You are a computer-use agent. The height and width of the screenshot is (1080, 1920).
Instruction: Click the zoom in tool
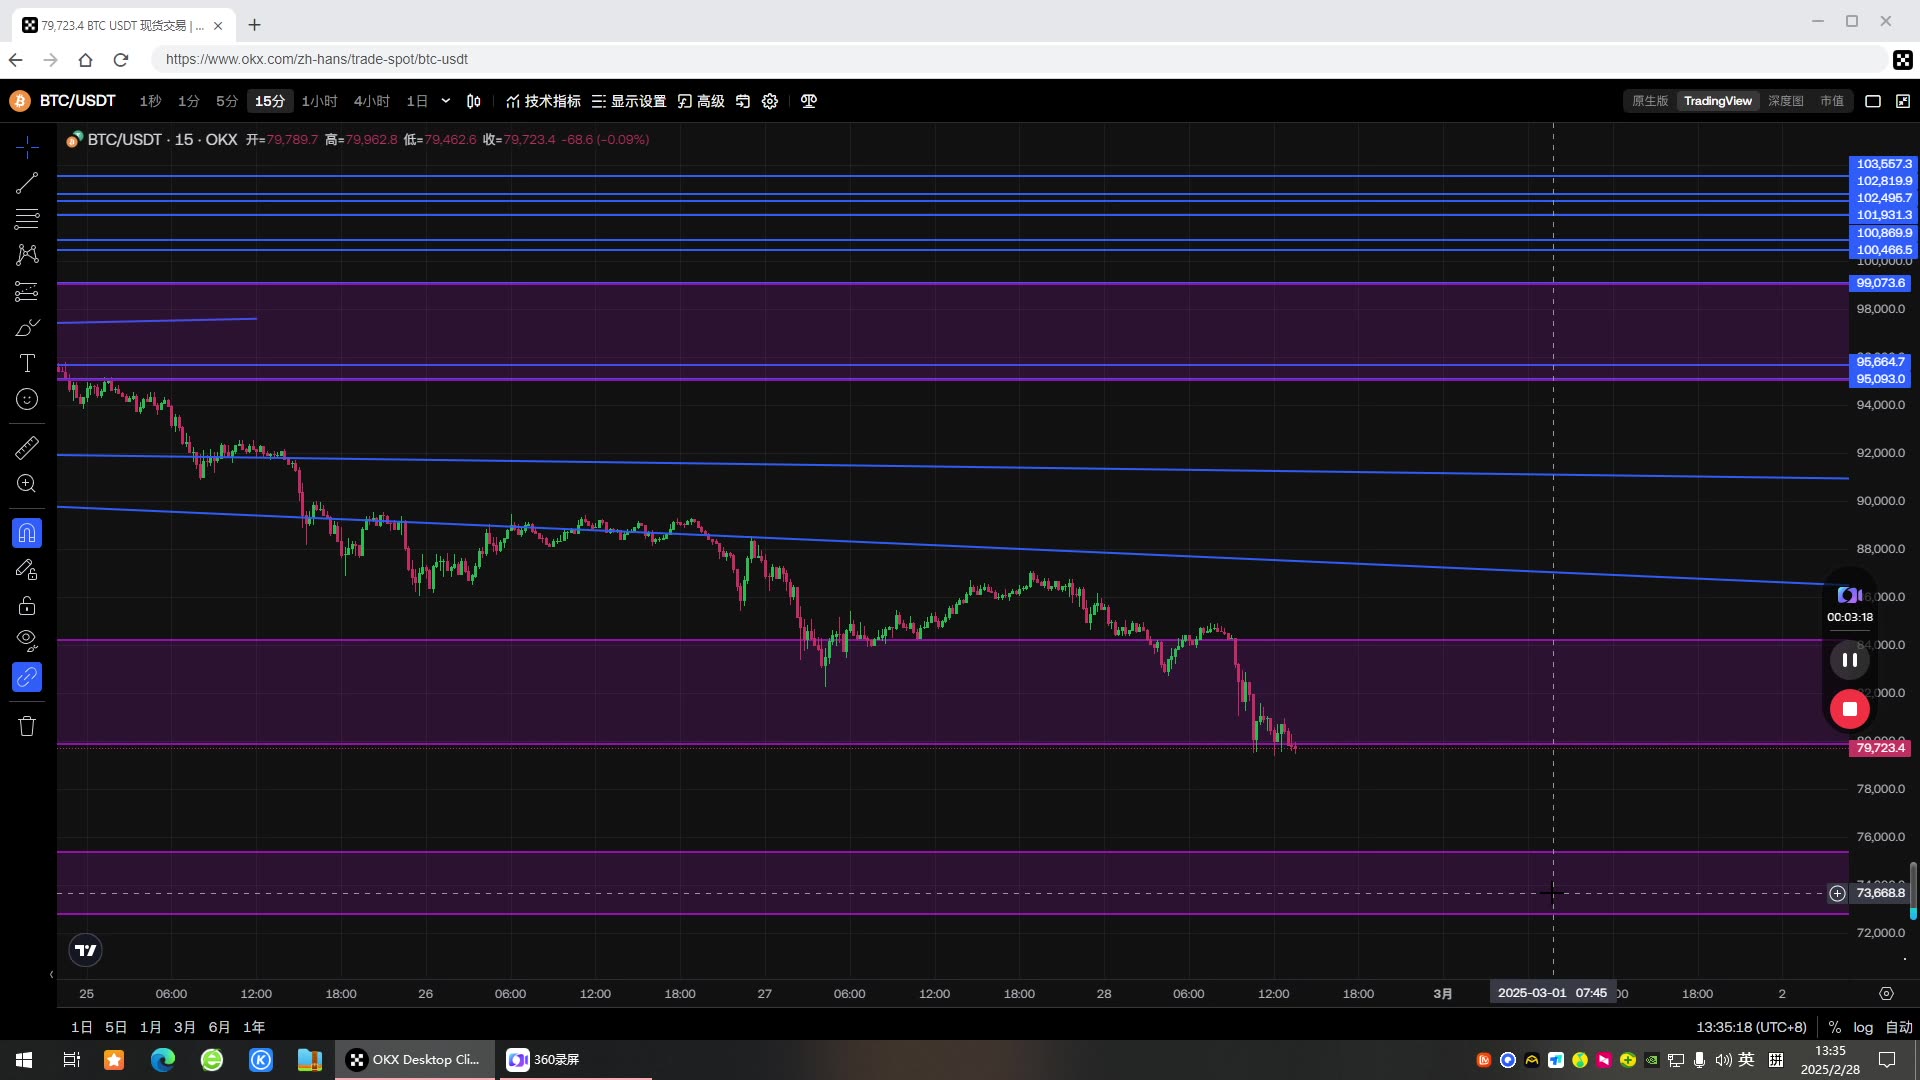[27, 484]
